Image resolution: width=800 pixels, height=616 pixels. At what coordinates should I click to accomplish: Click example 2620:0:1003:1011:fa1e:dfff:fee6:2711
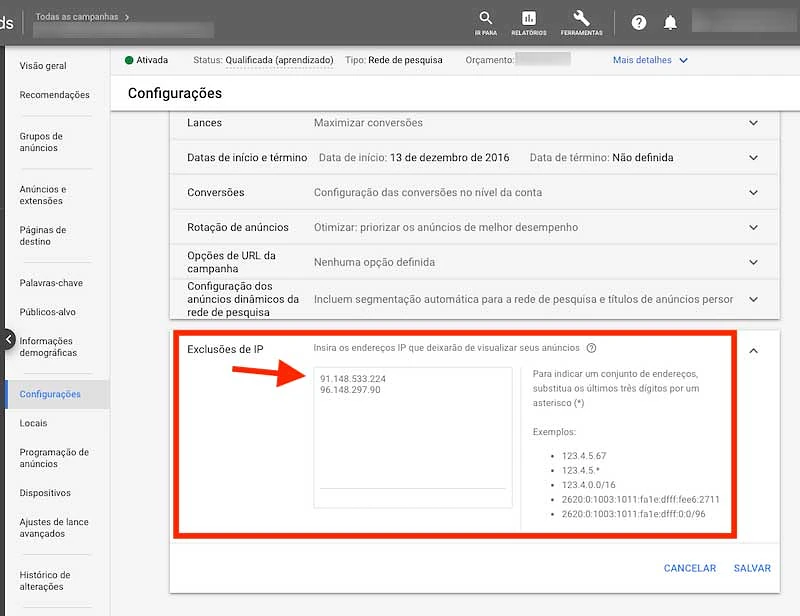coord(640,500)
